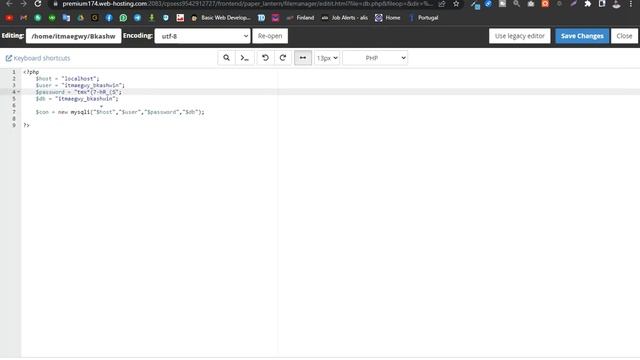Click the browser address bar URL
The image size is (640, 360).
[247, 4]
